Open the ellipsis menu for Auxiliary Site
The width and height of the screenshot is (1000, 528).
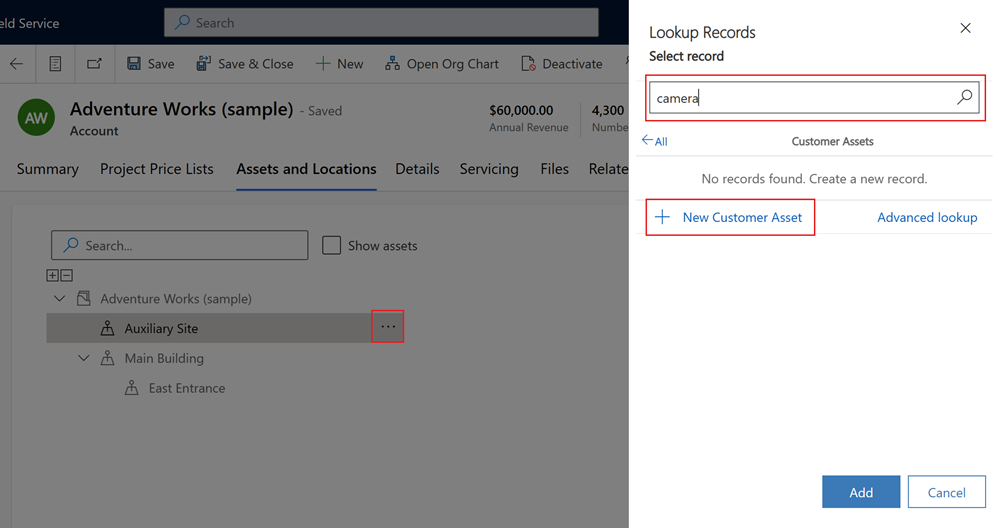[x=388, y=326]
